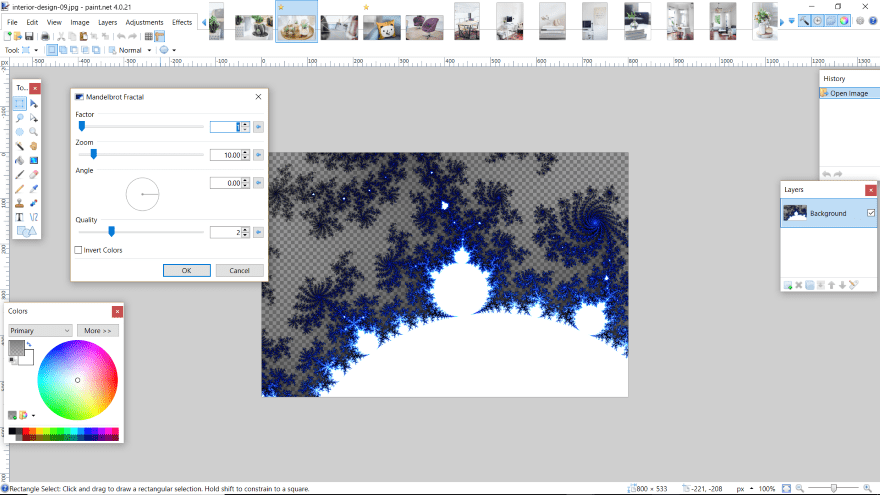Viewport: 880px width, 495px height.
Task: Open the Effects menu
Action: [182, 21]
